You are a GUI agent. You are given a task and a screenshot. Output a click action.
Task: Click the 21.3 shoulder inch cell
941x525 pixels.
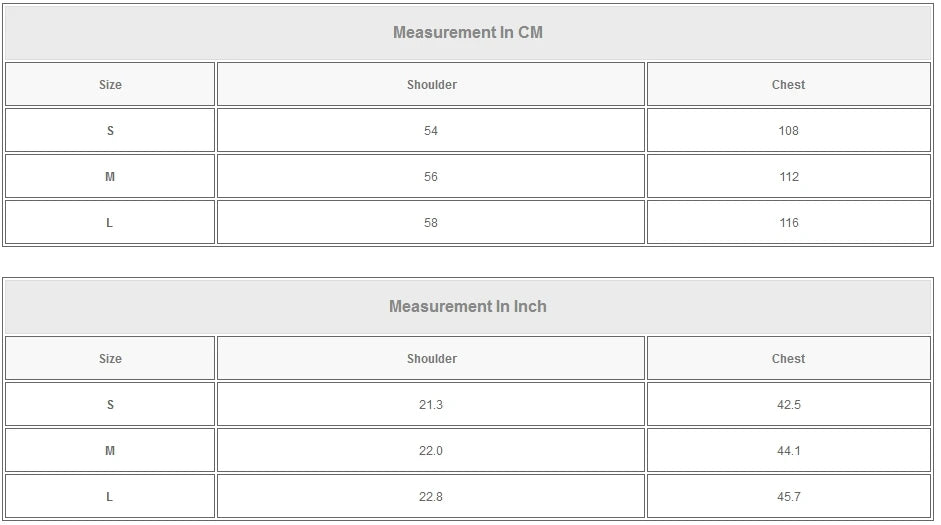[431, 405]
